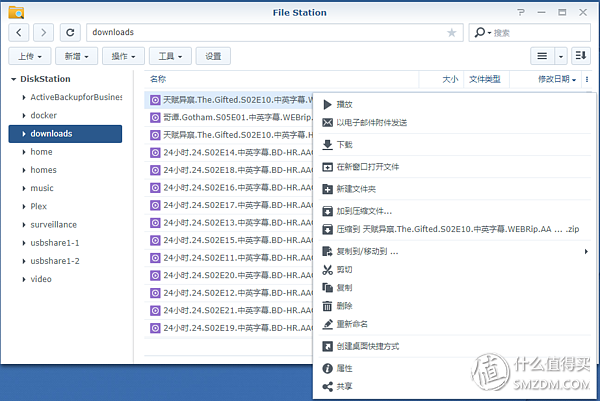Choose 下载 from the context menu
The width and height of the screenshot is (600, 401).
pyautogui.click(x=453, y=145)
